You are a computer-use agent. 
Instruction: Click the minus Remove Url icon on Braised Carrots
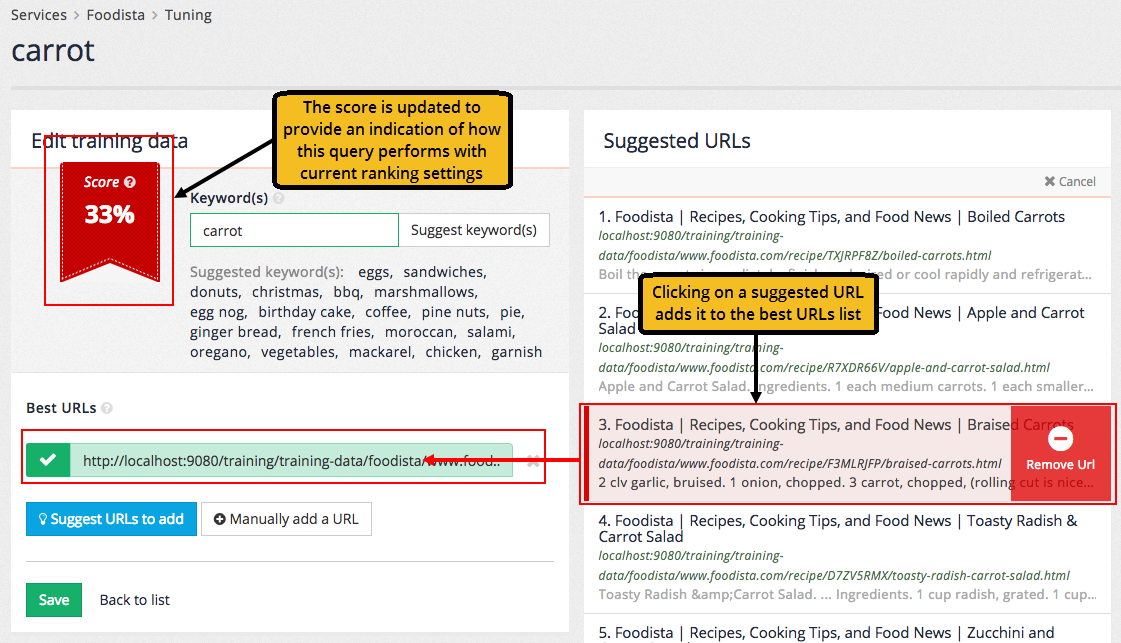[x=1060, y=439]
